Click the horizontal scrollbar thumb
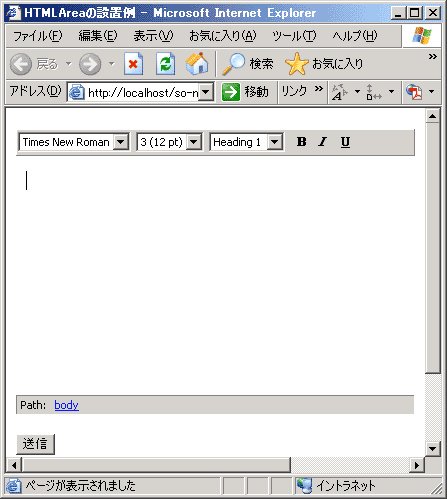Screen dimensions: 447x499 [156, 465]
